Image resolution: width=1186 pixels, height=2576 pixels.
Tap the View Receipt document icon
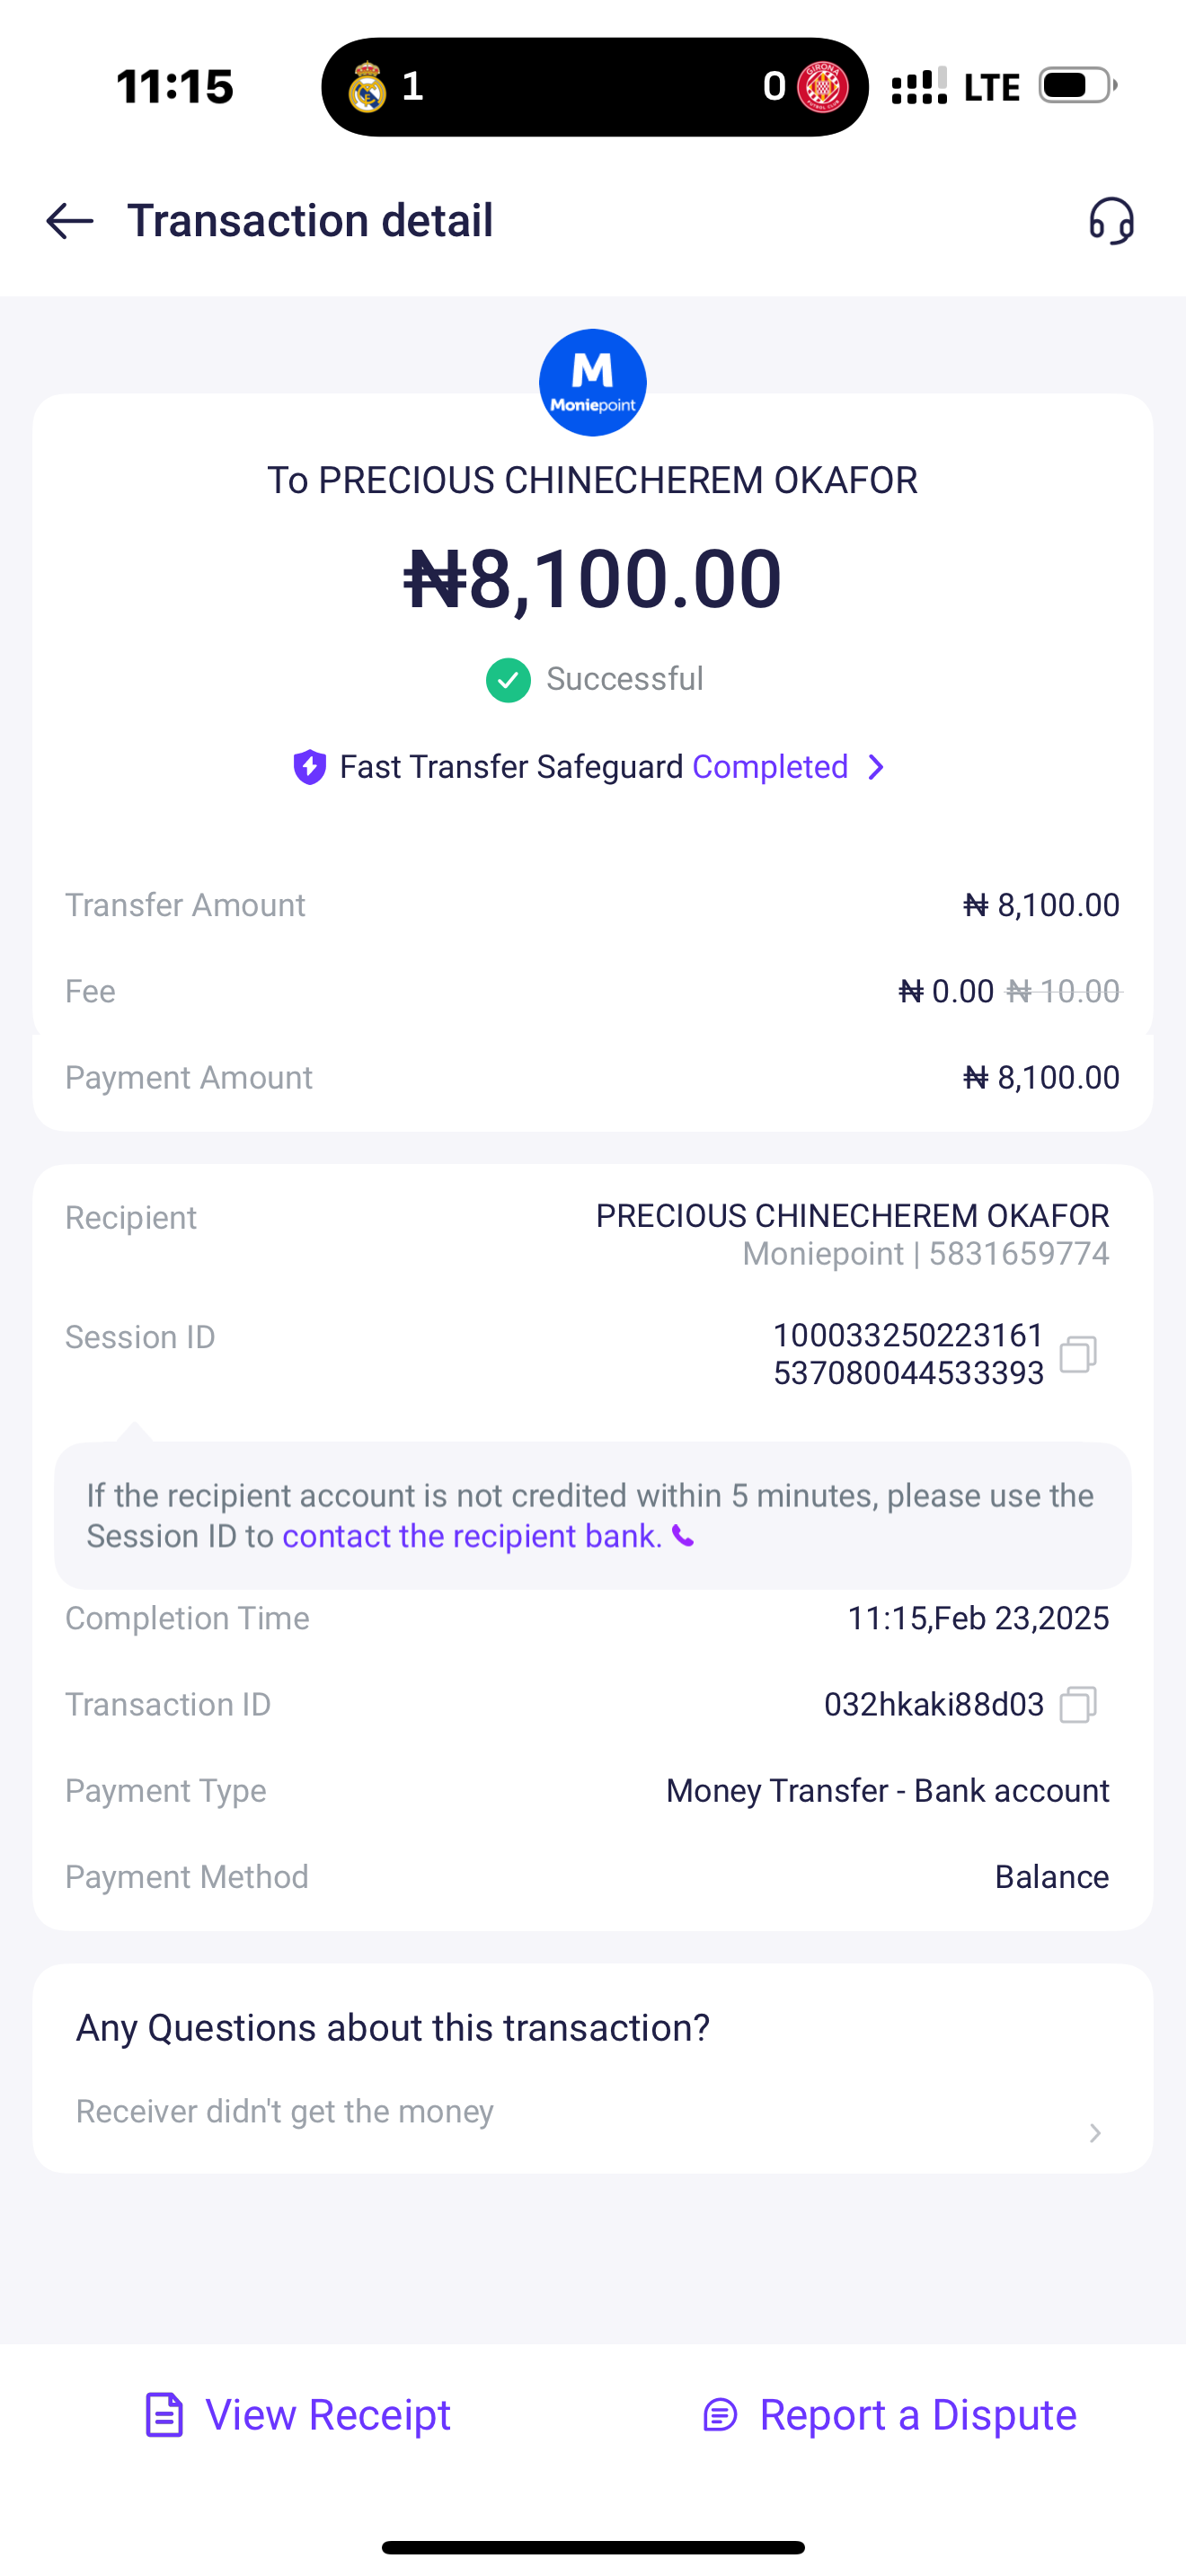point(164,2415)
